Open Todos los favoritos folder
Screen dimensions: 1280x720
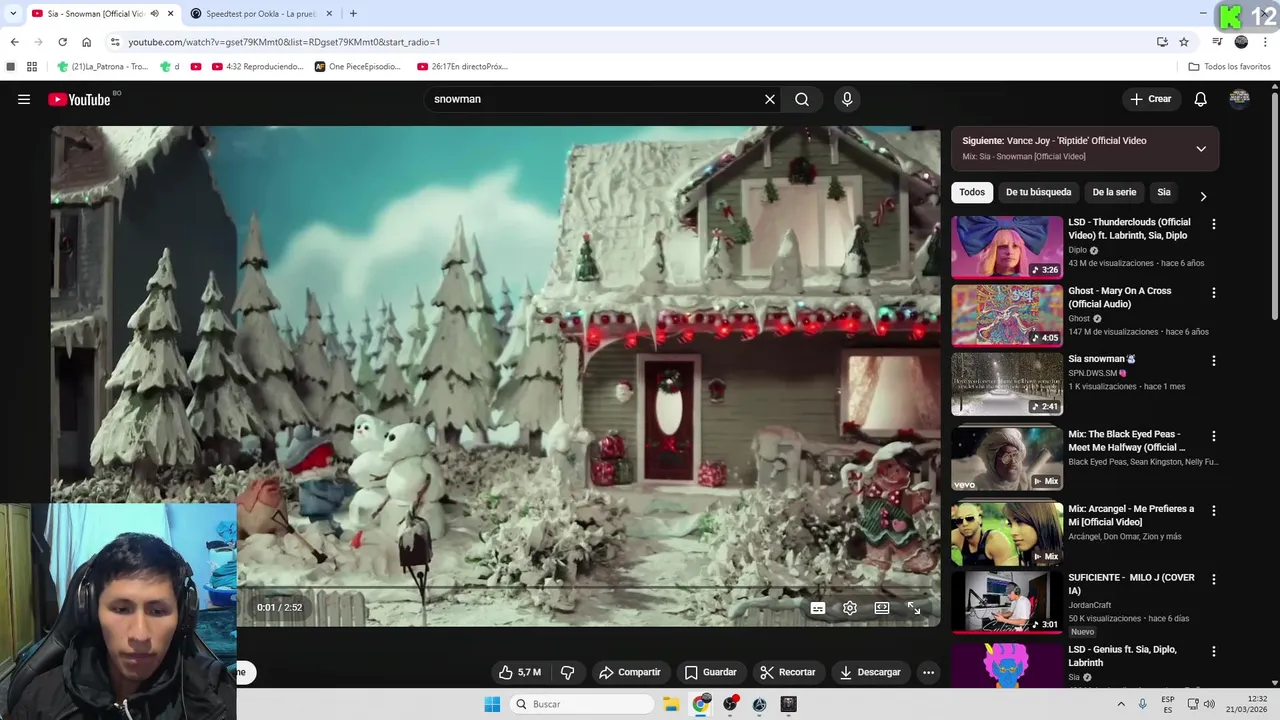pyautogui.click(x=1229, y=67)
